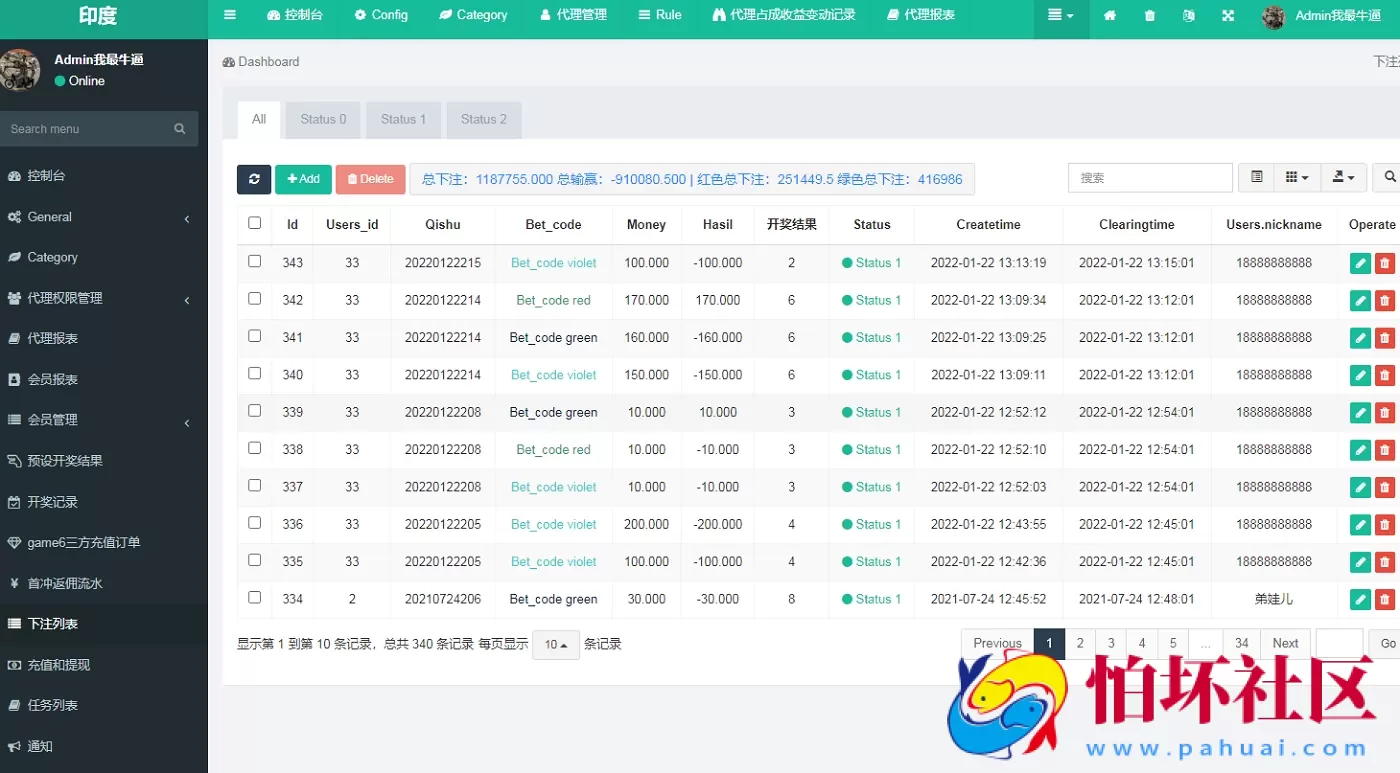Screen dimensions: 1400x773
Task: Click the search icon in the sidebar search box
Action: tap(179, 128)
